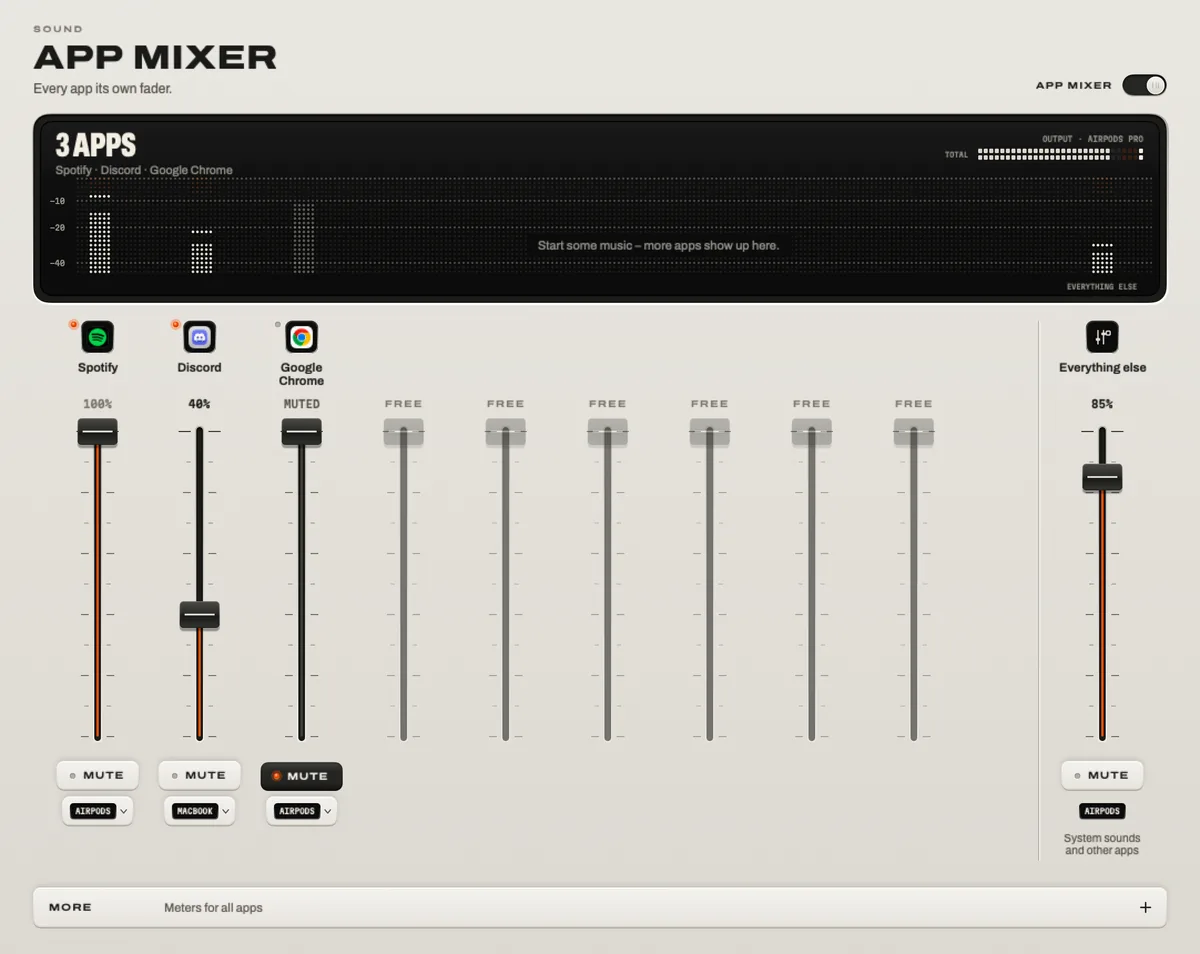Click the Google Chrome channel name label
Image resolution: width=1200 pixels, height=954 pixels.
[301, 374]
